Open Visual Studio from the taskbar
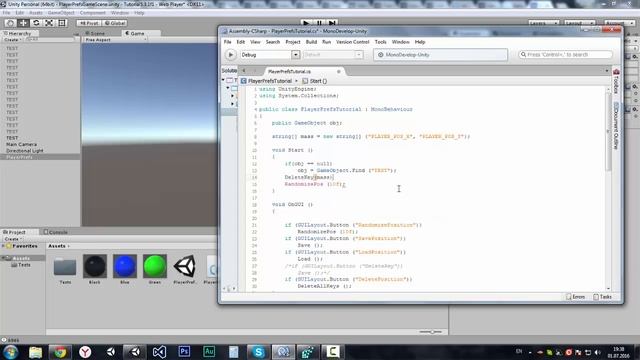640x360 pixels. [159, 352]
